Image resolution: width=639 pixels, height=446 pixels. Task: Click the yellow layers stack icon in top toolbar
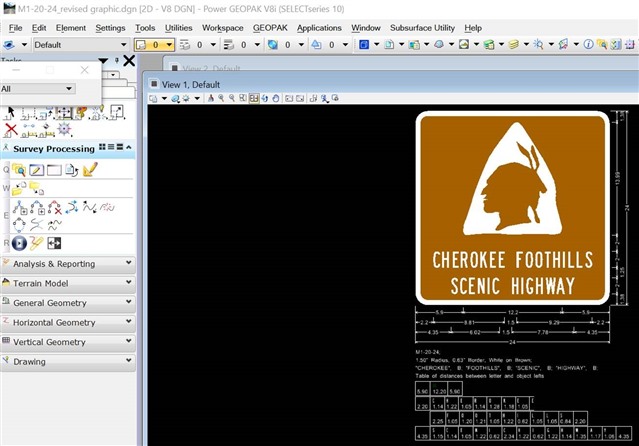(513, 44)
